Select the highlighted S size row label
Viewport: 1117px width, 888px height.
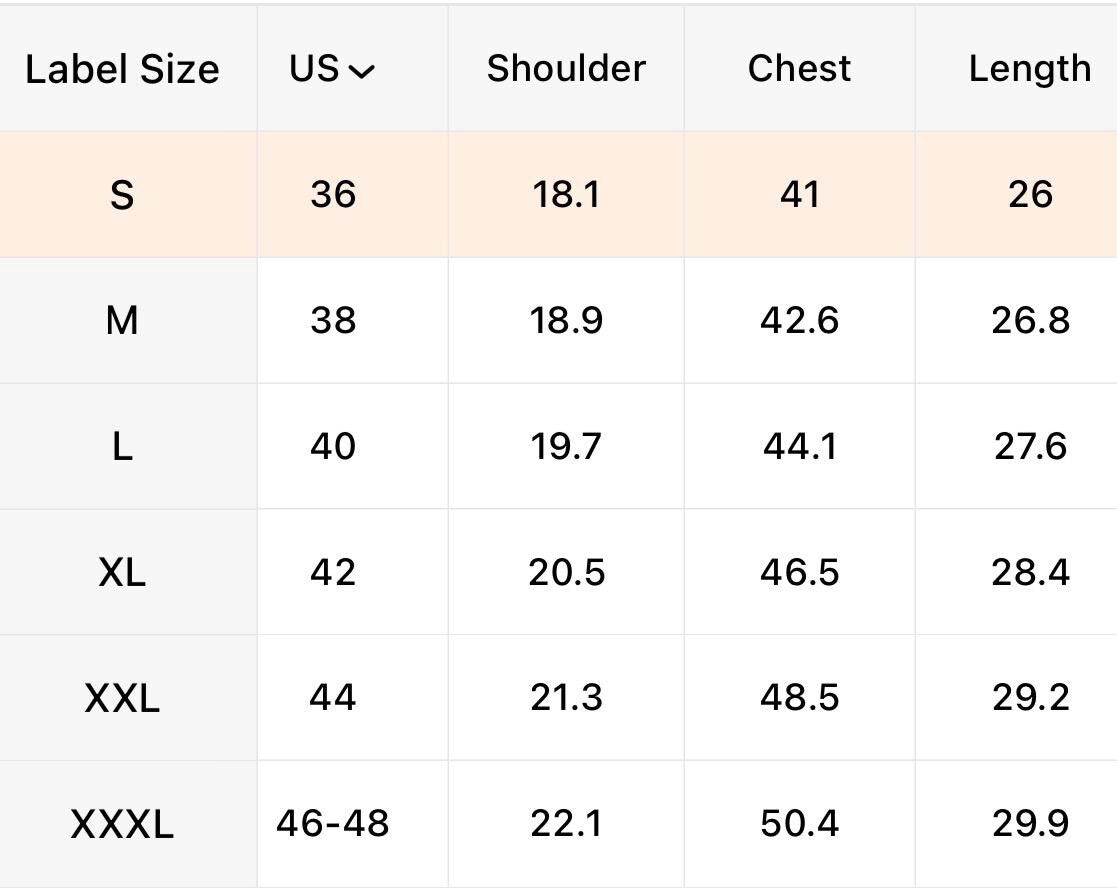pos(122,194)
